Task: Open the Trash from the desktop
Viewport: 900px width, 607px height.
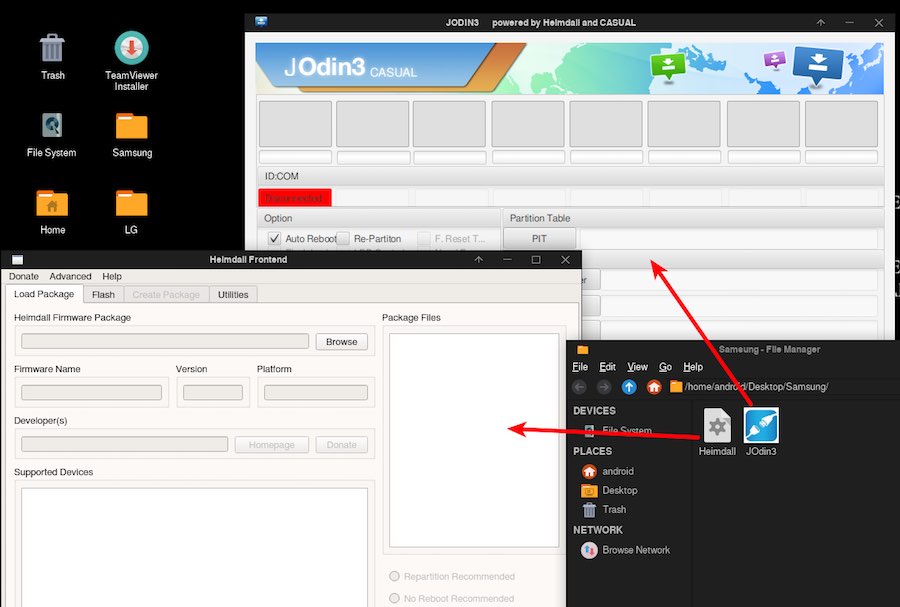Action: click(52, 47)
